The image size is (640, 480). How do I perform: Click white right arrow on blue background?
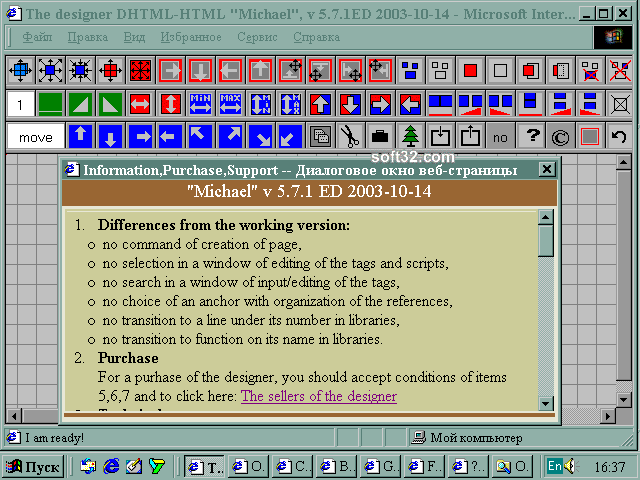pyautogui.click(x=380, y=104)
